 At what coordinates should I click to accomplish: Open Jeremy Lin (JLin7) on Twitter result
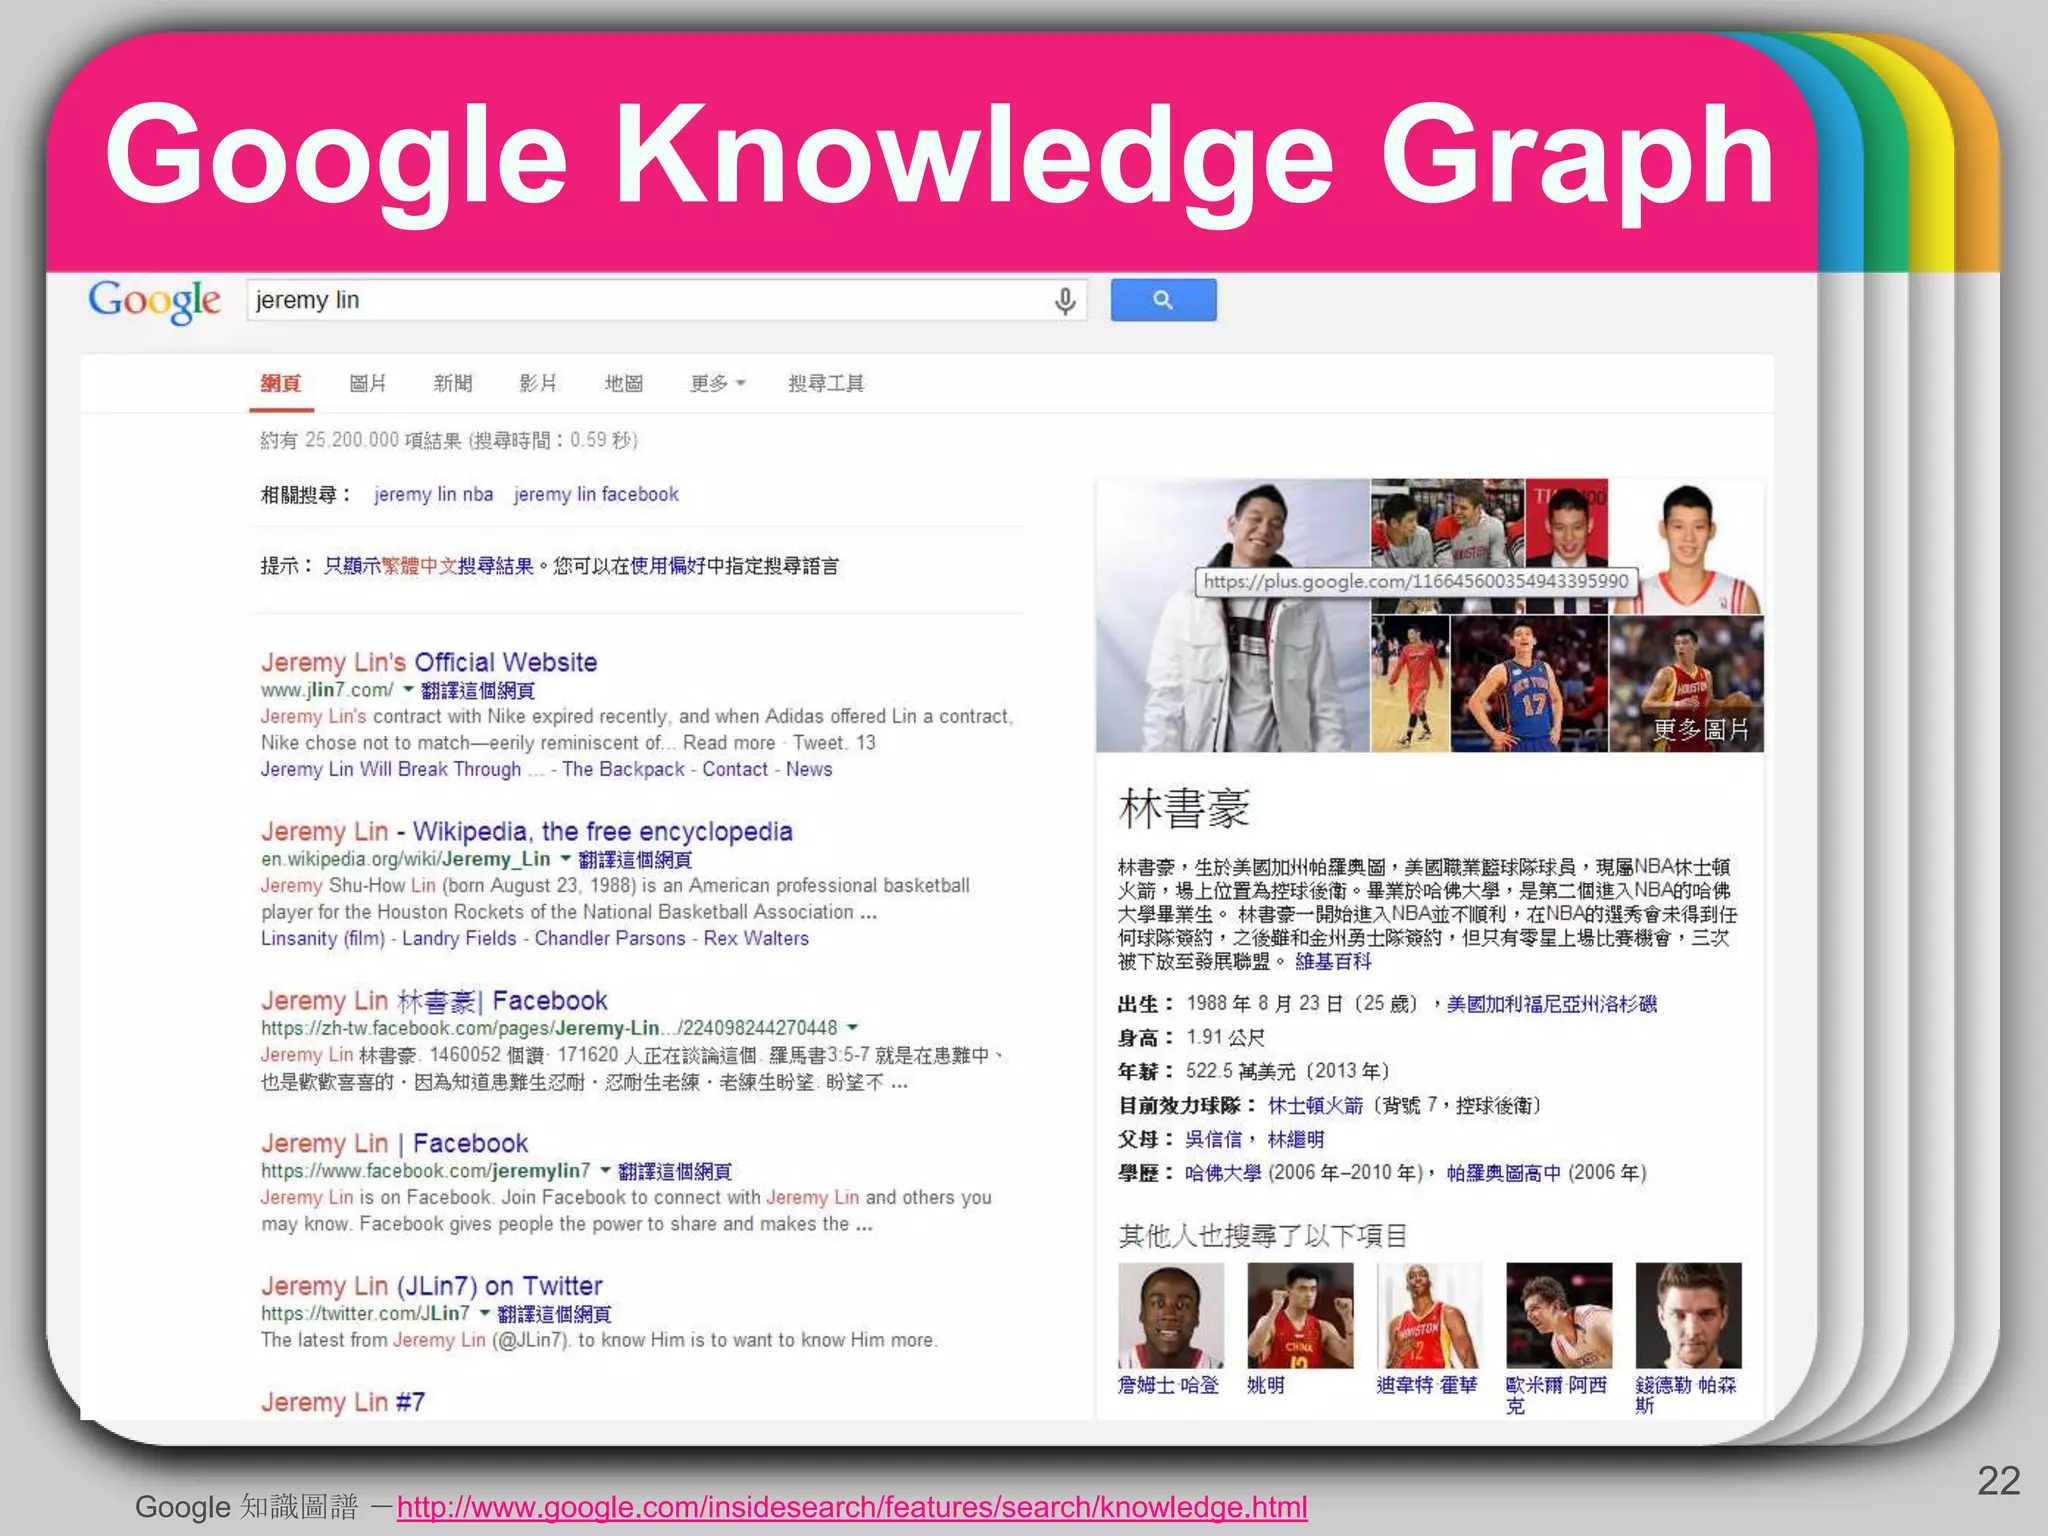pyautogui.click(x=432, y=1286)
